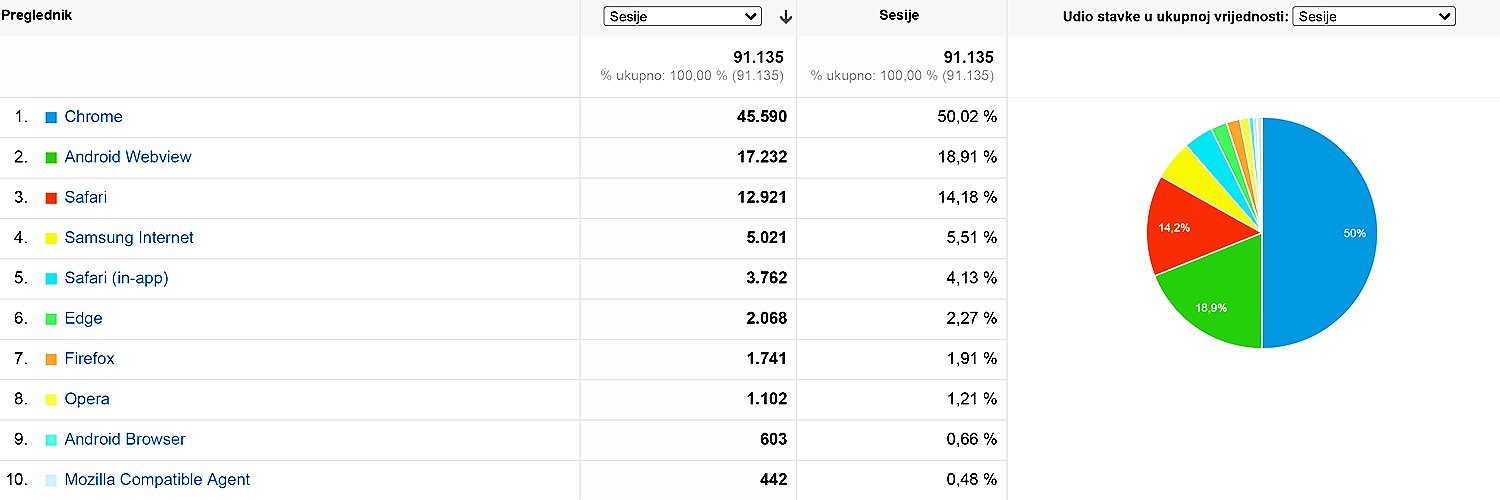Click the red Safari color swatch

coord(51,198)
